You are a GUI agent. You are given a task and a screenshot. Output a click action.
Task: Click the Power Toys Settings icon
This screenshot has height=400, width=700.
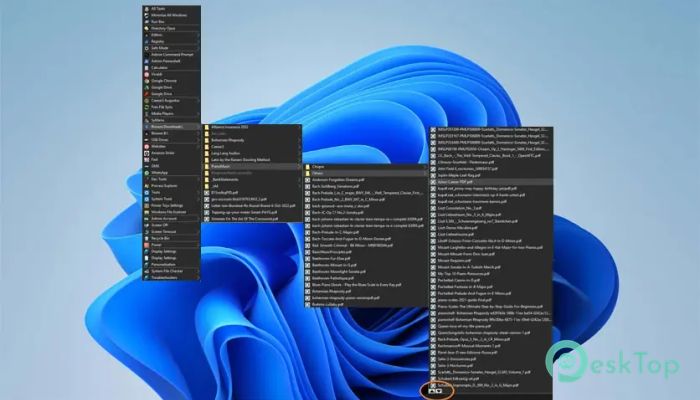[x=146, y=206]
